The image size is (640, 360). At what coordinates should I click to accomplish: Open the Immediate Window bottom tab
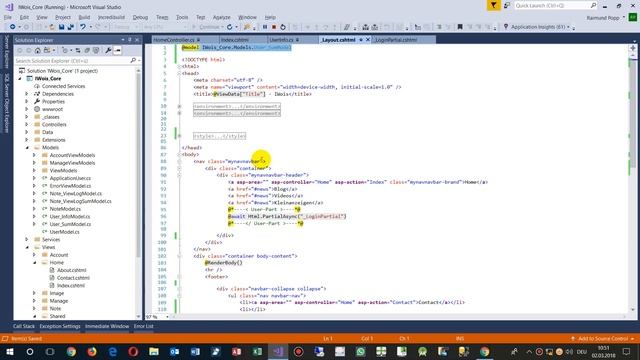tap(107, 326)
